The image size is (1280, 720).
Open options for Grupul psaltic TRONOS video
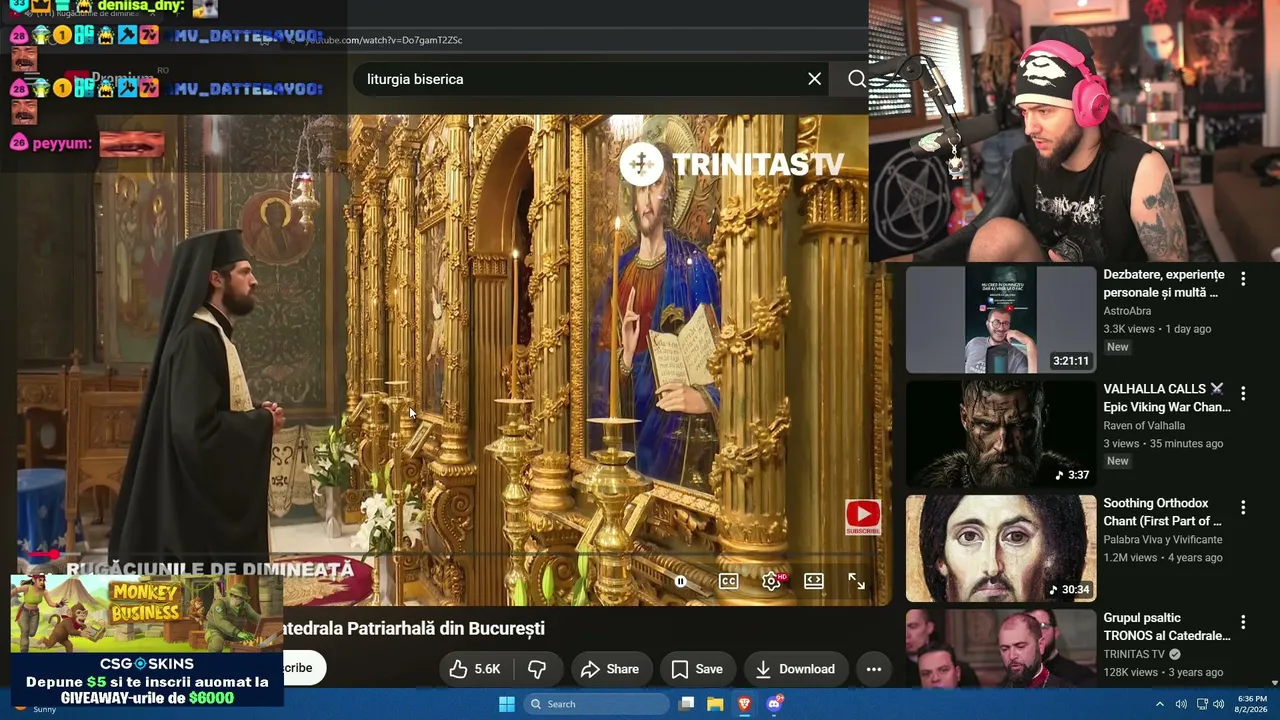click(x=1243, y=622)
